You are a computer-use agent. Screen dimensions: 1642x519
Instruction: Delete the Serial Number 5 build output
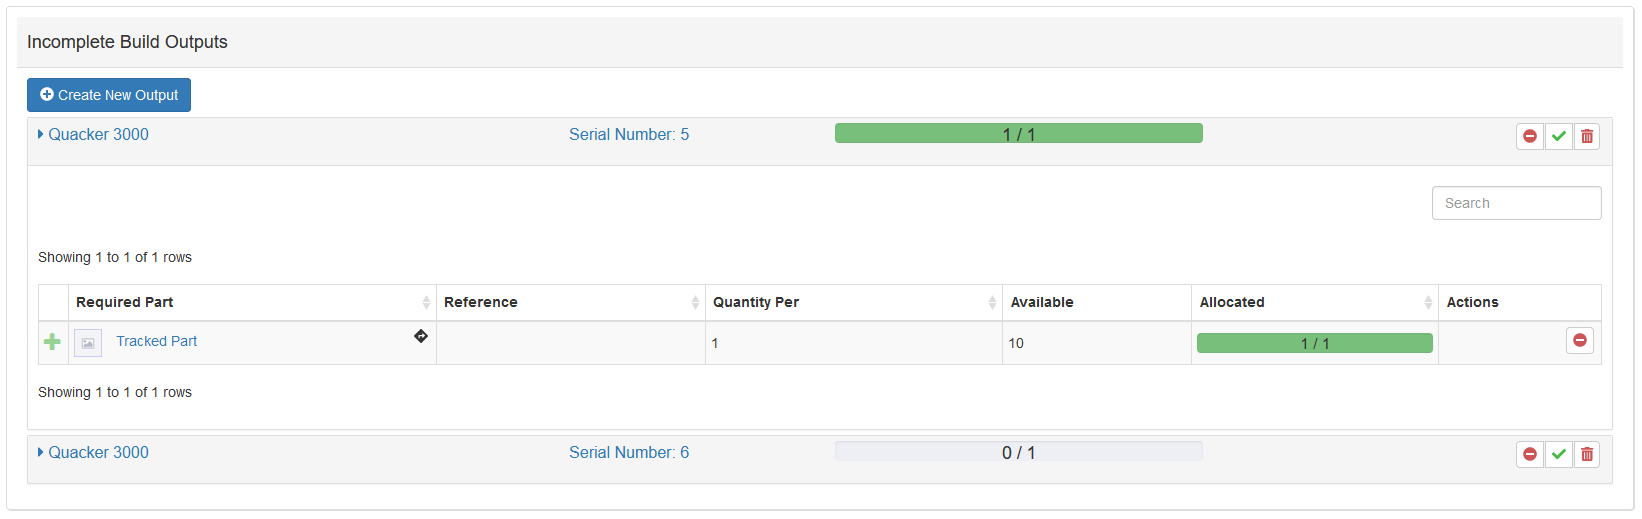[1587, 136]
